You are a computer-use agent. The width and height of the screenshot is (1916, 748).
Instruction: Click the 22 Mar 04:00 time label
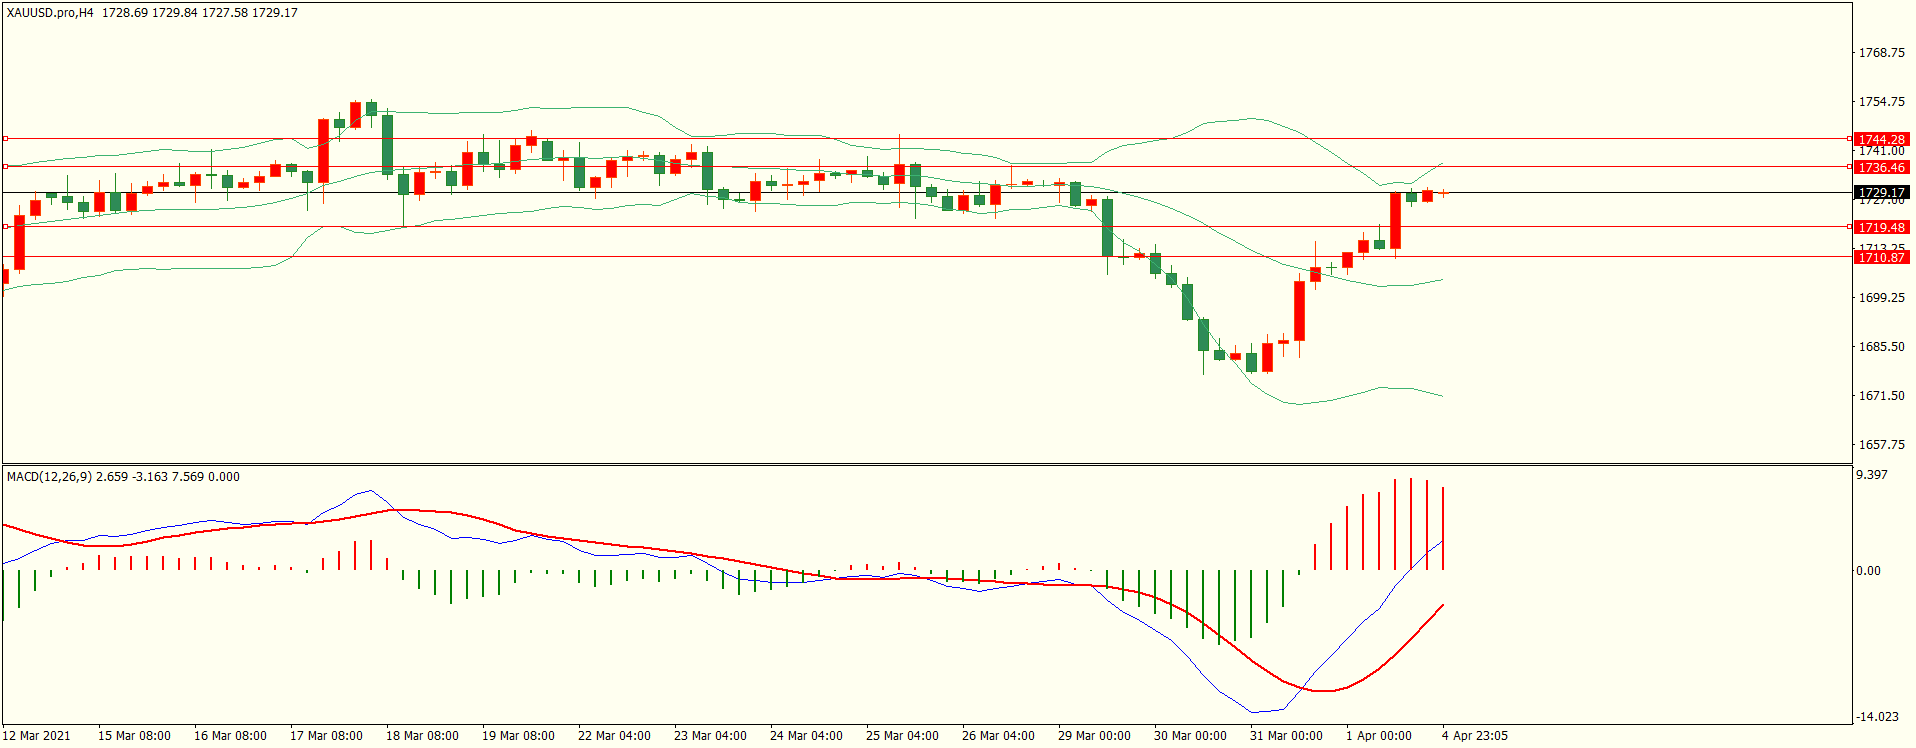pyautogui.click(x=614, y=736)
